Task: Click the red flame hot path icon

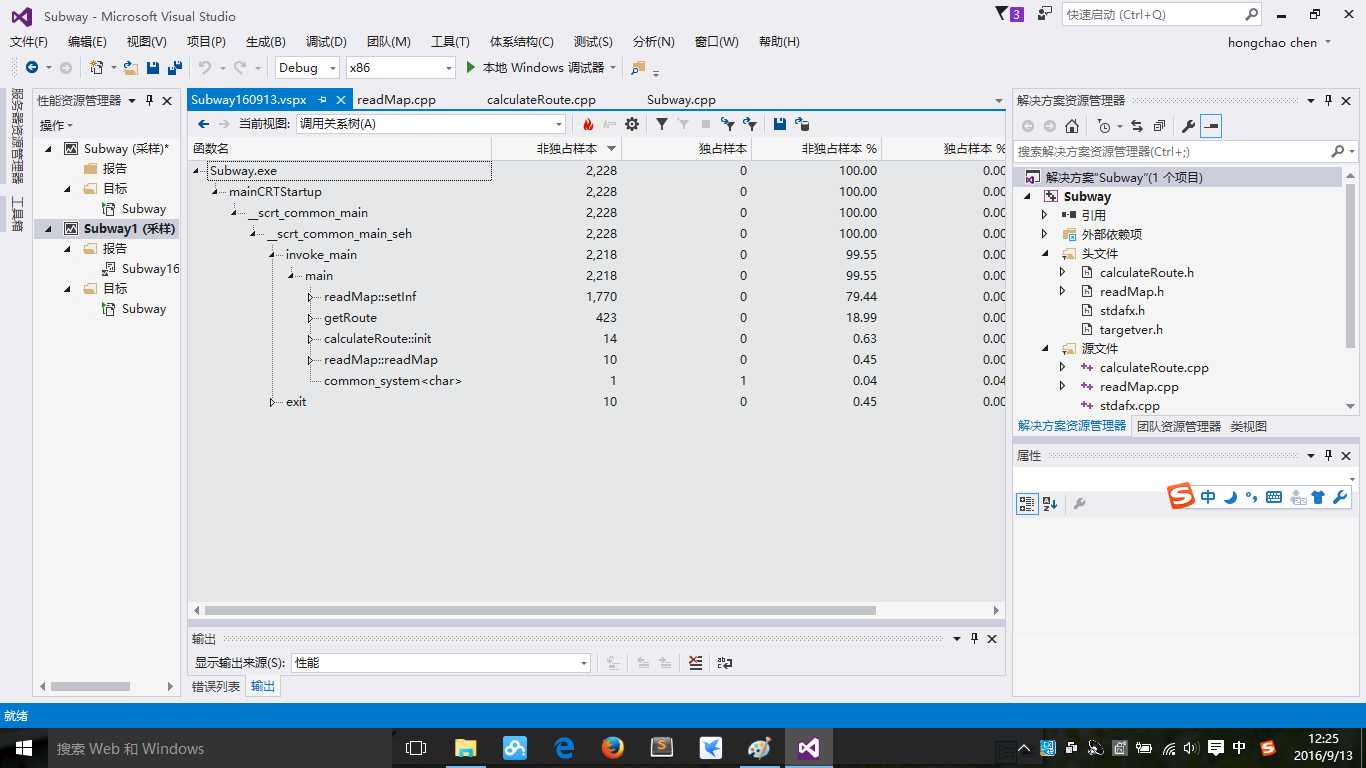Action: click(588, 124)
